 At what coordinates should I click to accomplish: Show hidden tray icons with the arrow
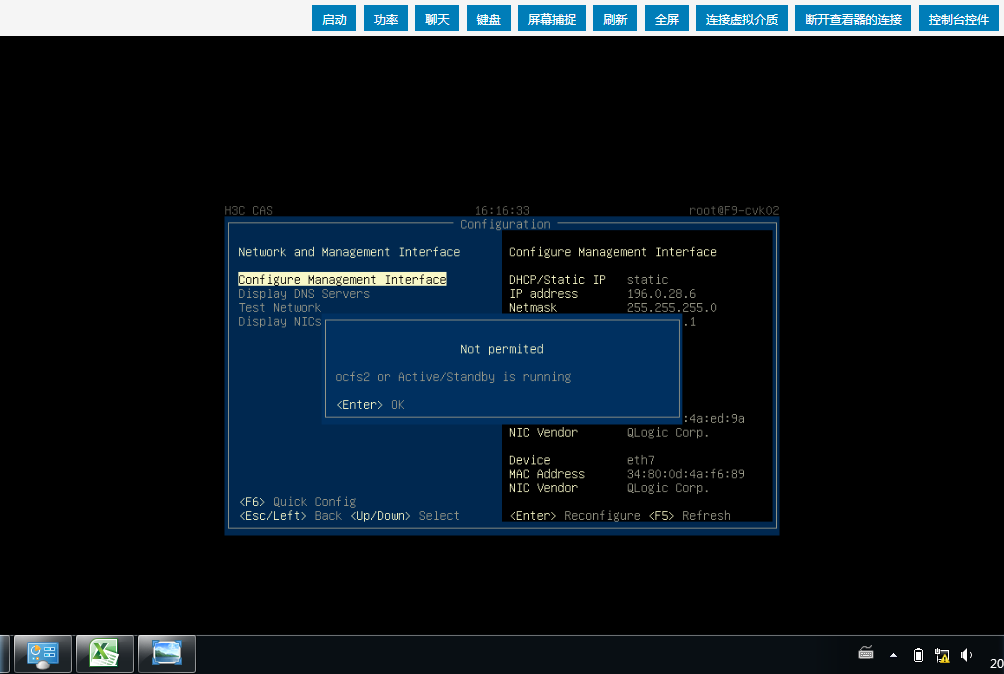click(893, 655)
